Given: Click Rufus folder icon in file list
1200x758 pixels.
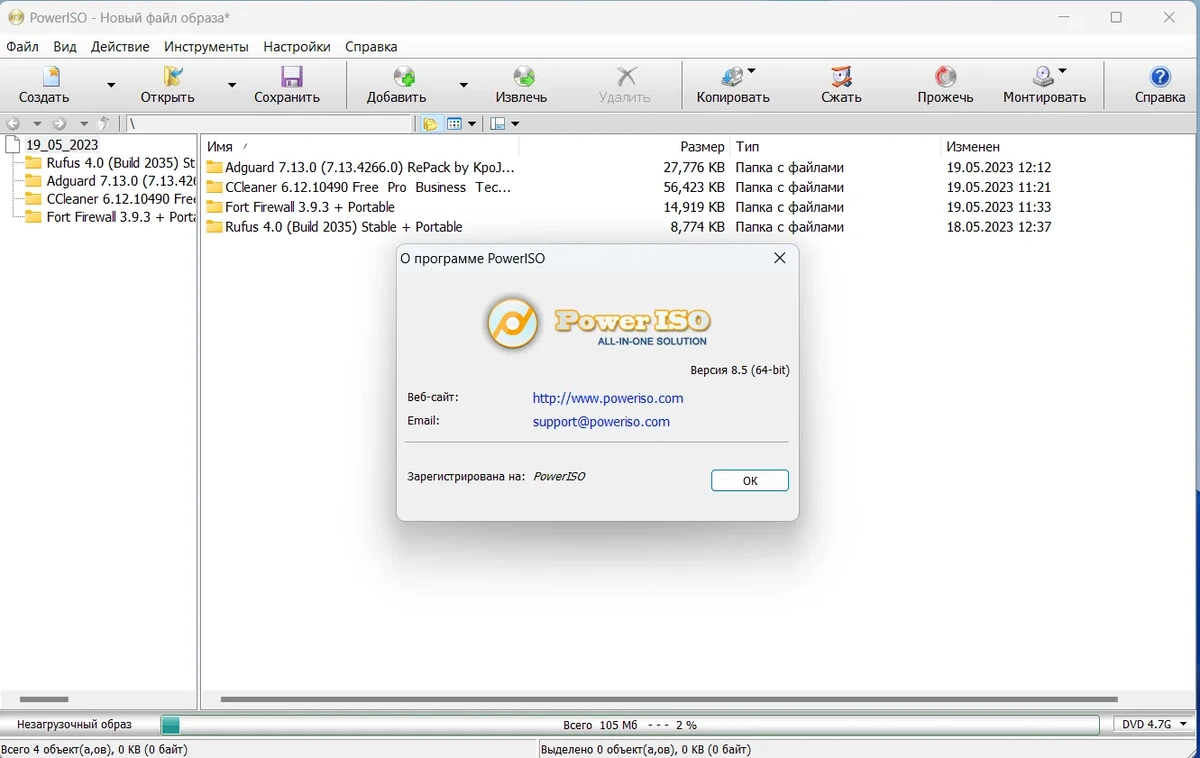Looking at the screenshot, I should click(x=214, y=228).
